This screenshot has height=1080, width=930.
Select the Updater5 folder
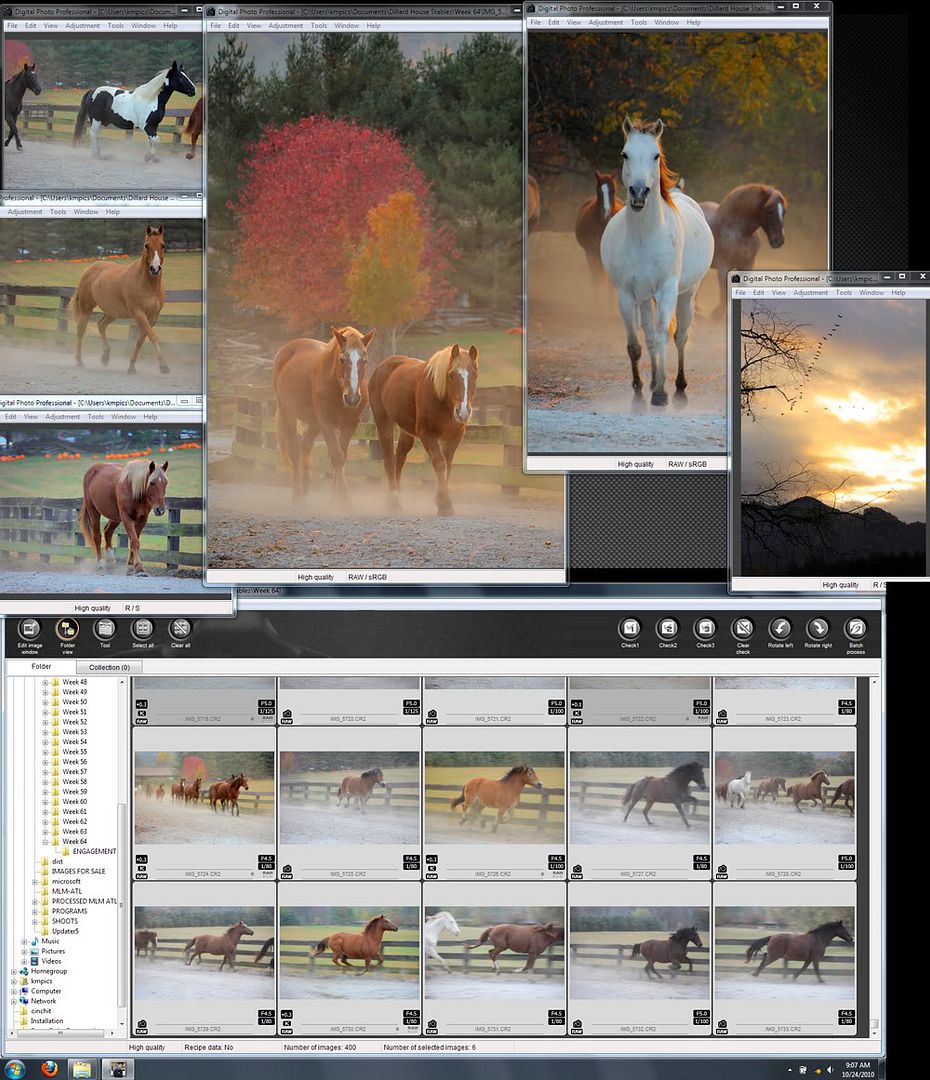[65, 931]
